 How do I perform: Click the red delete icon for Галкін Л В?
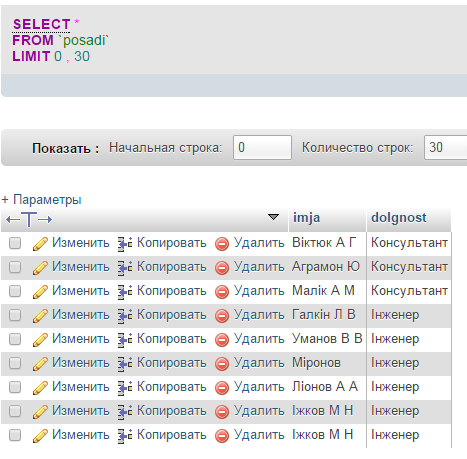click(x=222, y=316)
